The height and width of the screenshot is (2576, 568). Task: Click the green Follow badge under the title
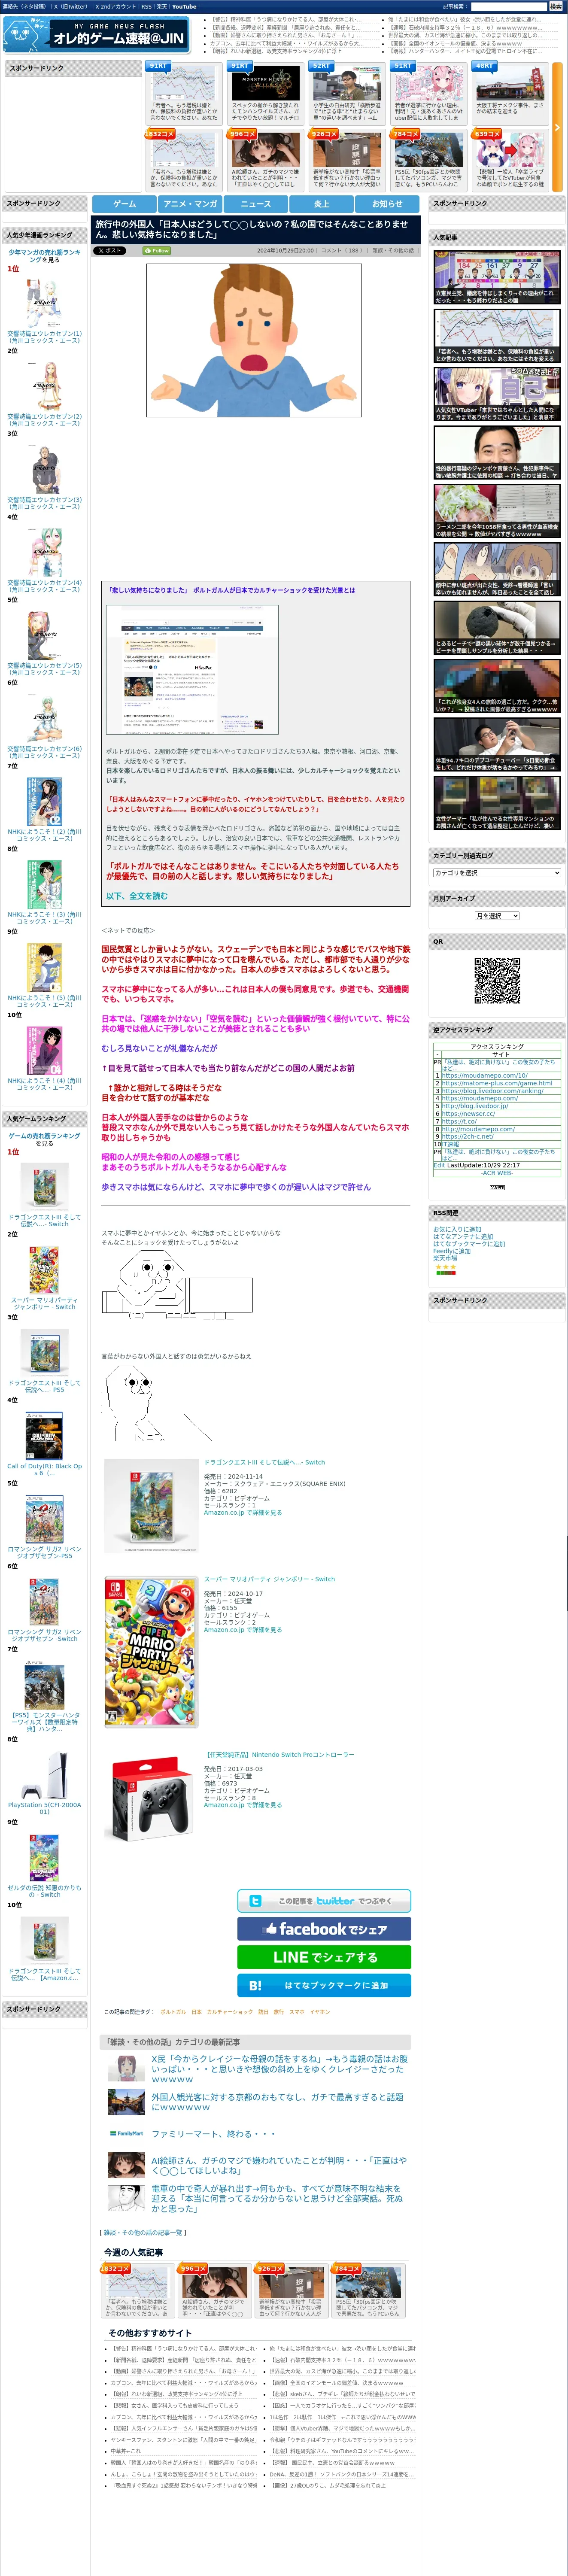tap(157, 251)
